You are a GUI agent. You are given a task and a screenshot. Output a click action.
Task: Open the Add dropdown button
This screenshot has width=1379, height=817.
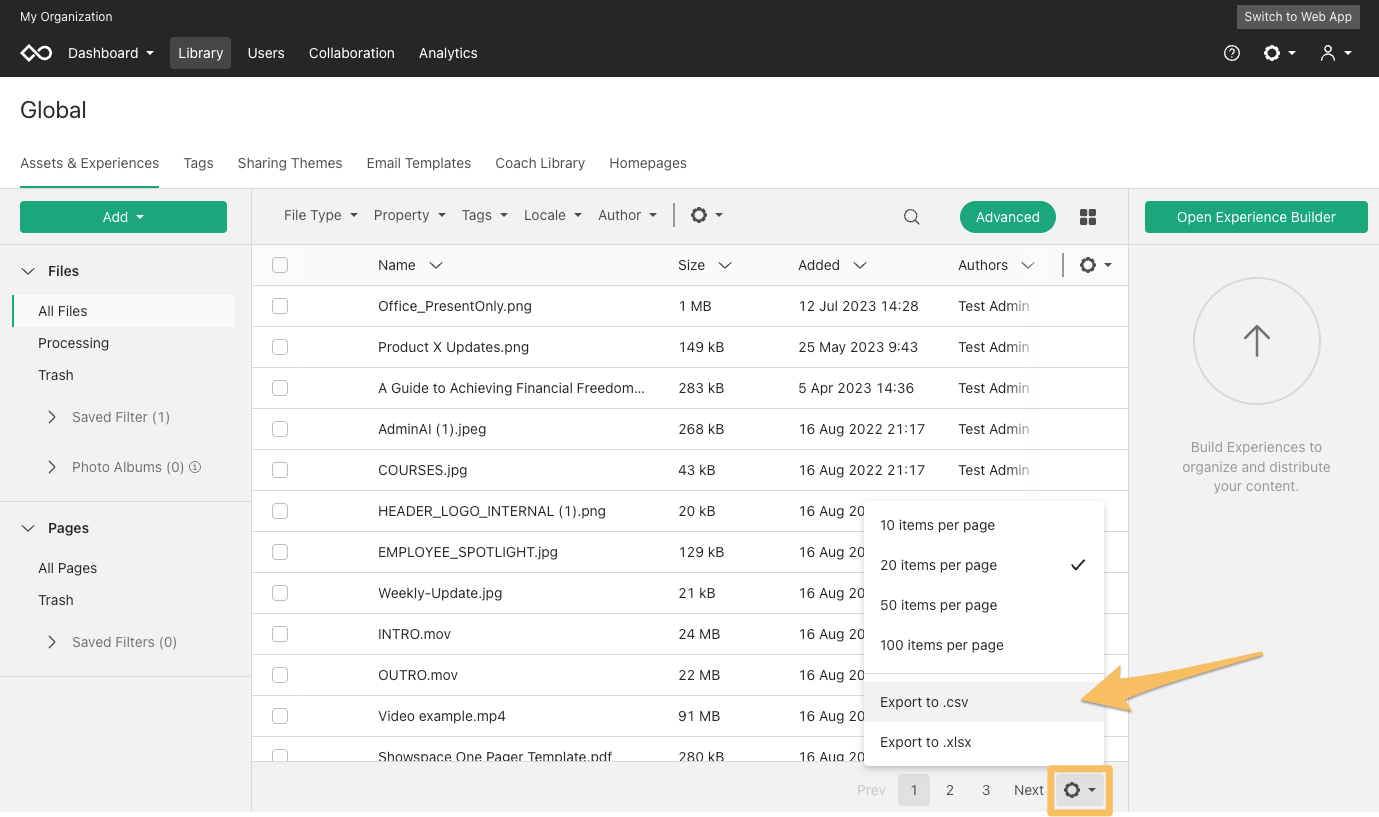(x=123, y=217)
